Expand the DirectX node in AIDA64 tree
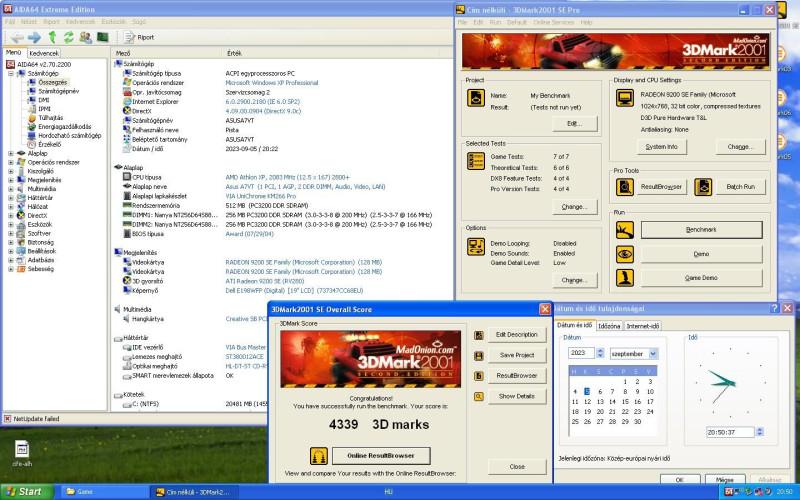 (x=11, y=215)
